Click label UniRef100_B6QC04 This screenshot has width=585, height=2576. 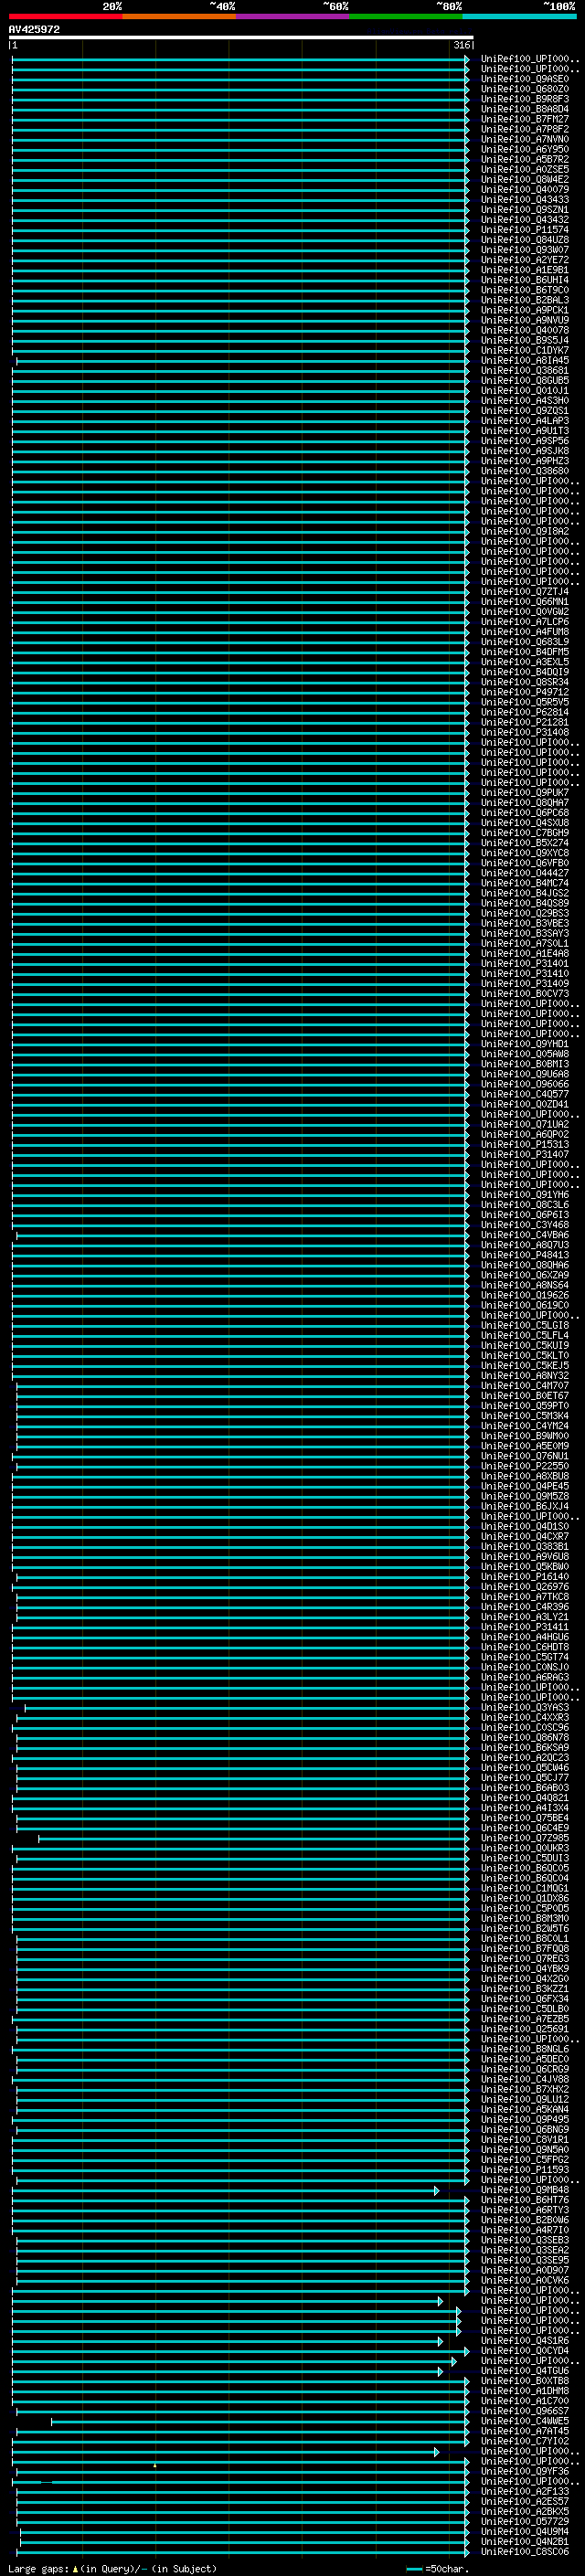coord(524,1877)
